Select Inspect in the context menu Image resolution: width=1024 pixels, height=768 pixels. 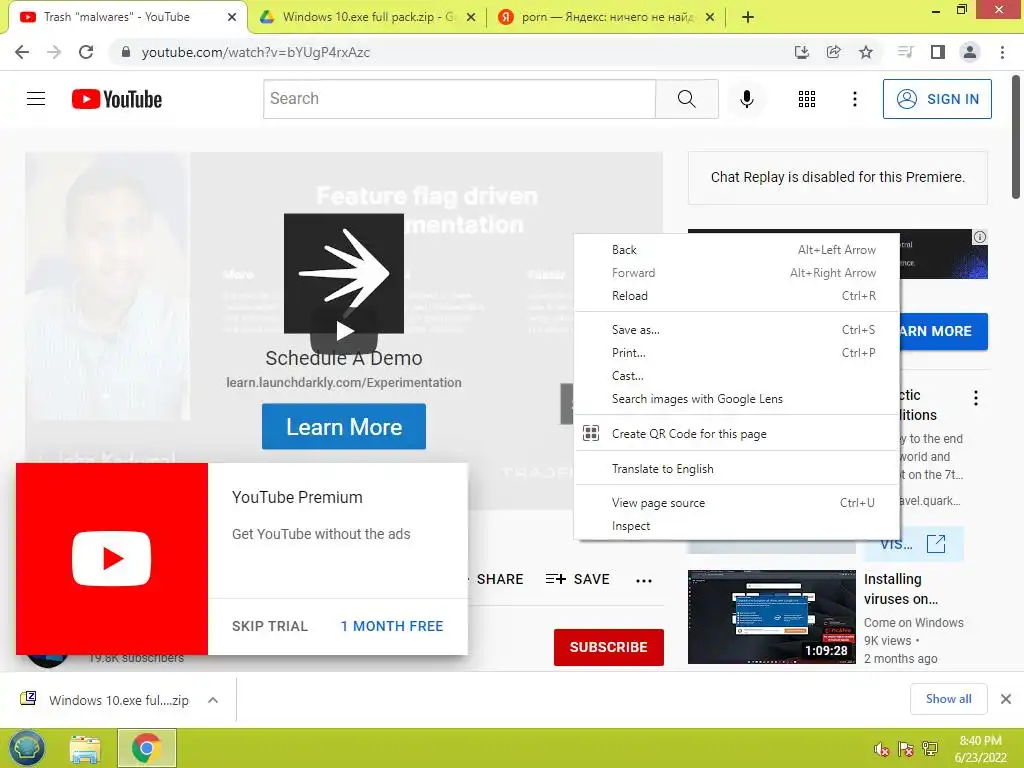click(x=737, y=526)
